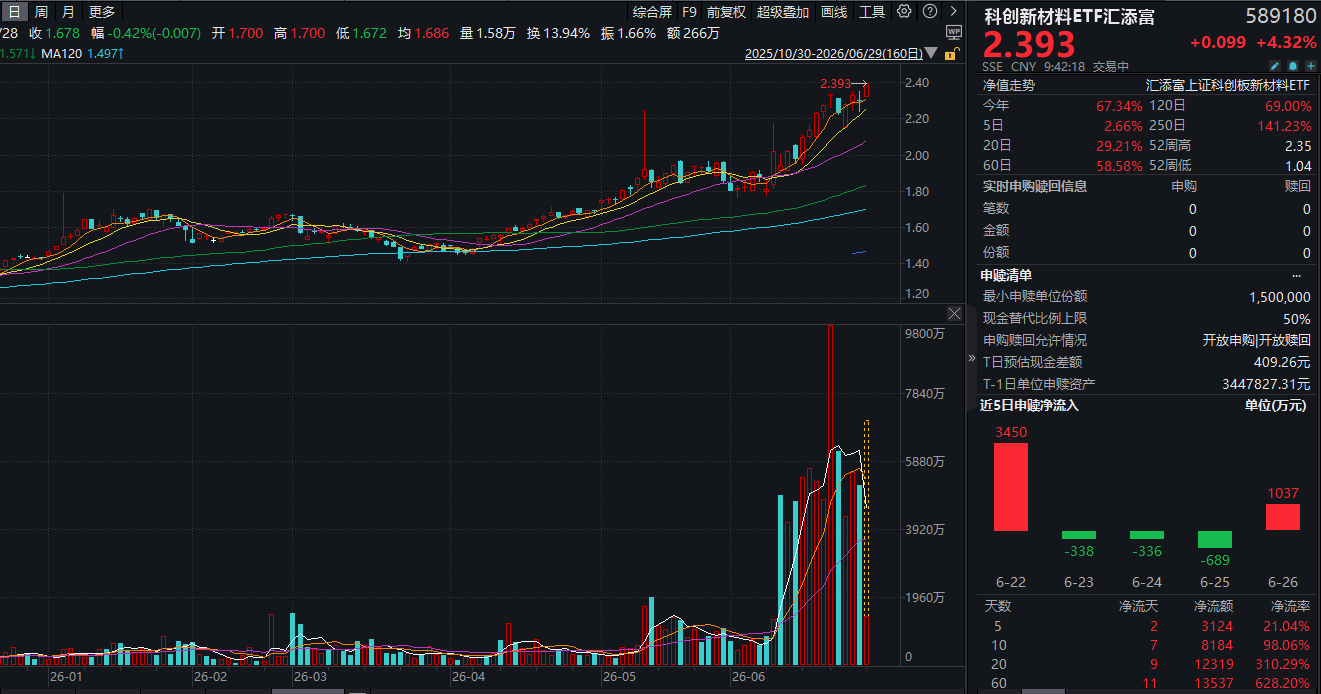Screen dimensions: 1321x694
Task: Click the green -338 bar for 6-23
Action: 1078,535
